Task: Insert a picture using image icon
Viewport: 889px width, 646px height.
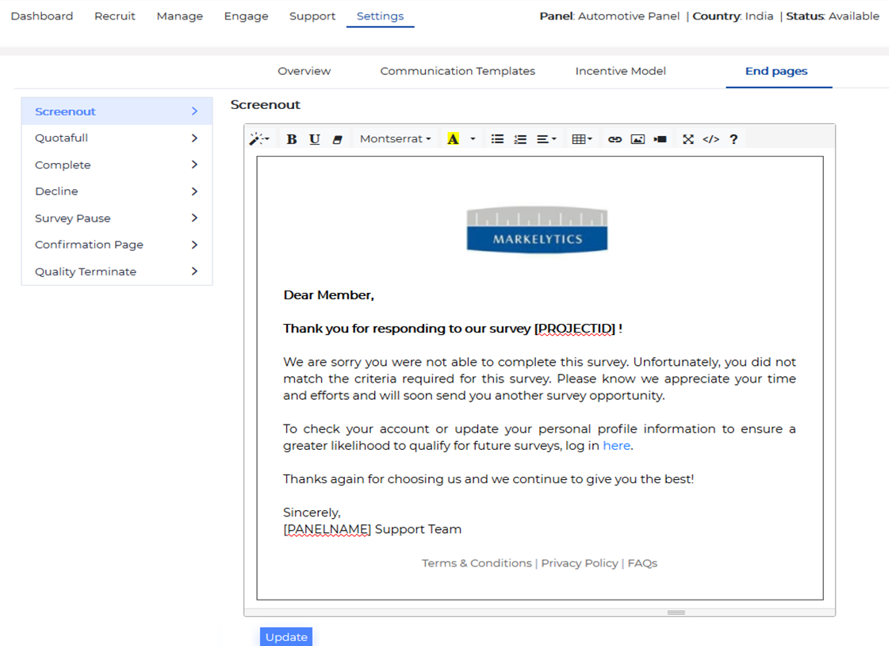Action: point(638,140)
